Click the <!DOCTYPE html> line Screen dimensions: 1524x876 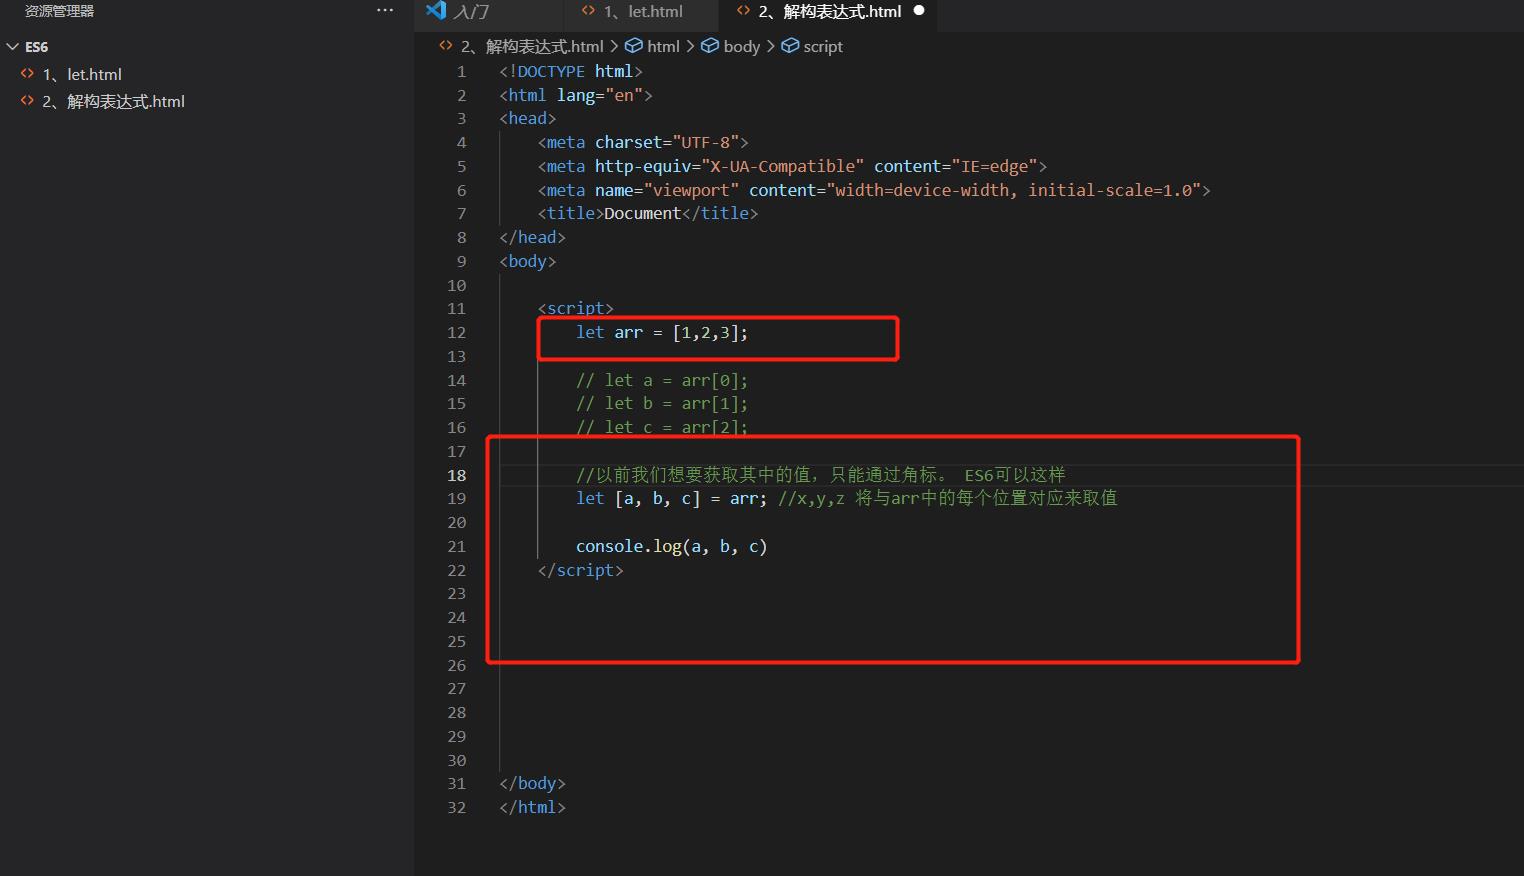click(x=571, y=71)
